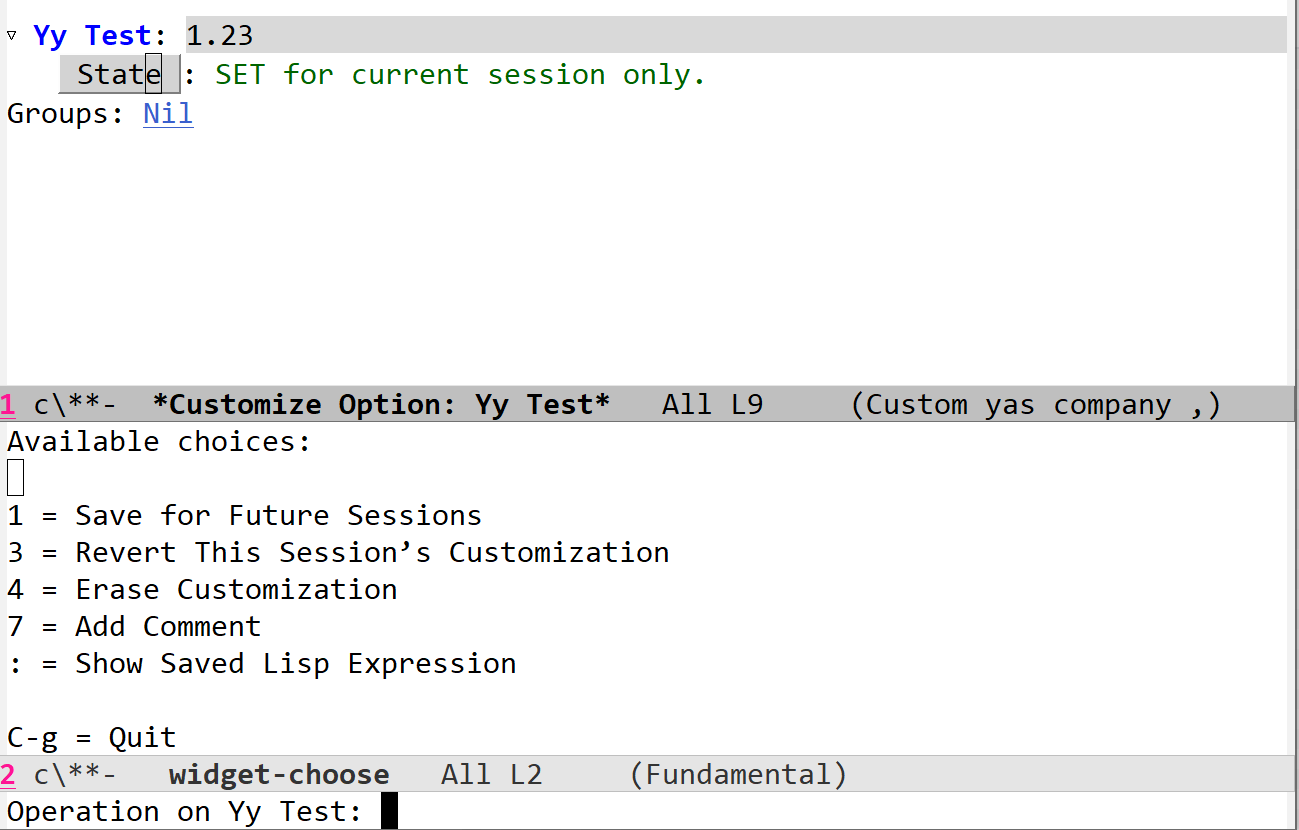Click the widget-choose buffer name in mode line
Image resolution: width=1299 pixels, height=830 pixels.
click(279, 775)
